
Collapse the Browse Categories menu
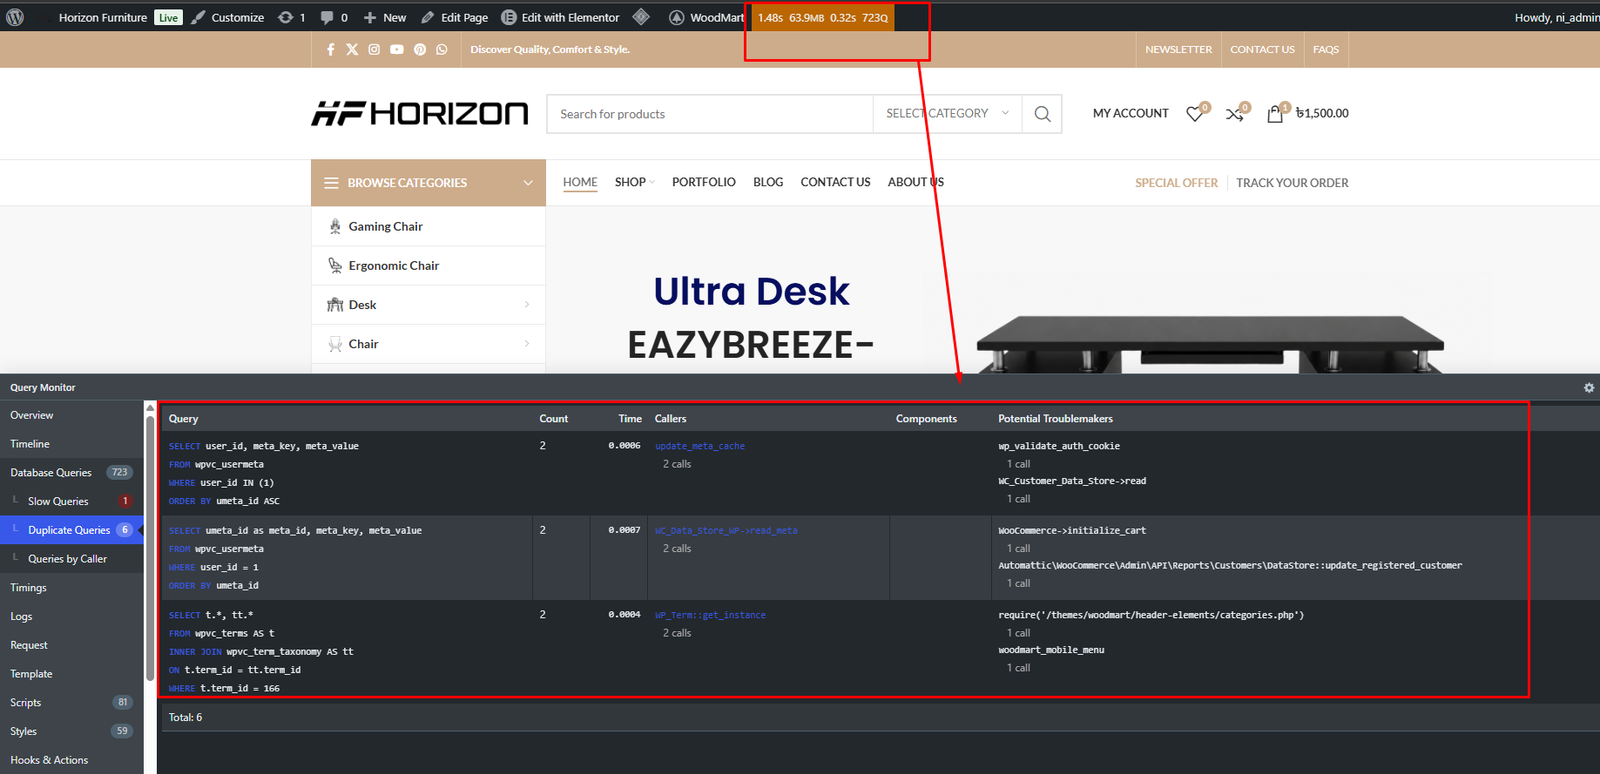(x=428, y=183)
